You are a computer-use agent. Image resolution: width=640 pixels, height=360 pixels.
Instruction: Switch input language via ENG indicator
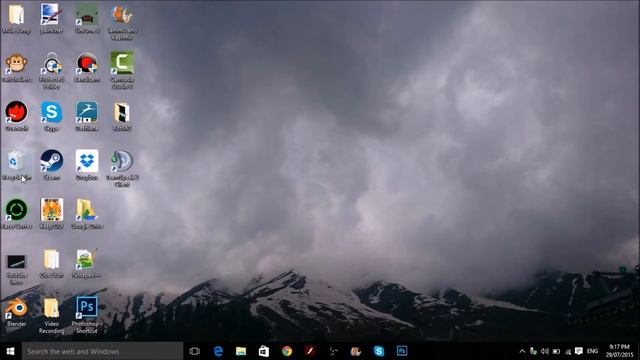tap(593, 351)
